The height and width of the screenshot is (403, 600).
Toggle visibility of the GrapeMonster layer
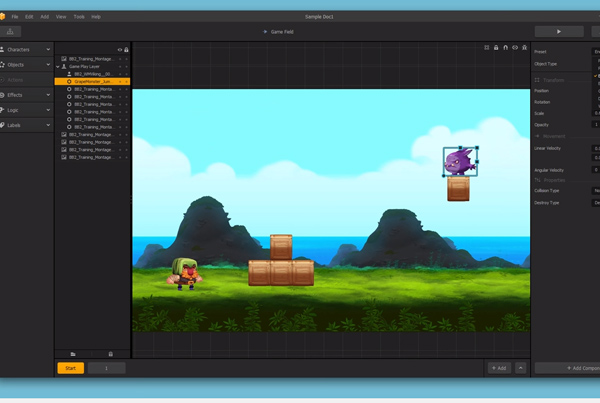point(119,81)
